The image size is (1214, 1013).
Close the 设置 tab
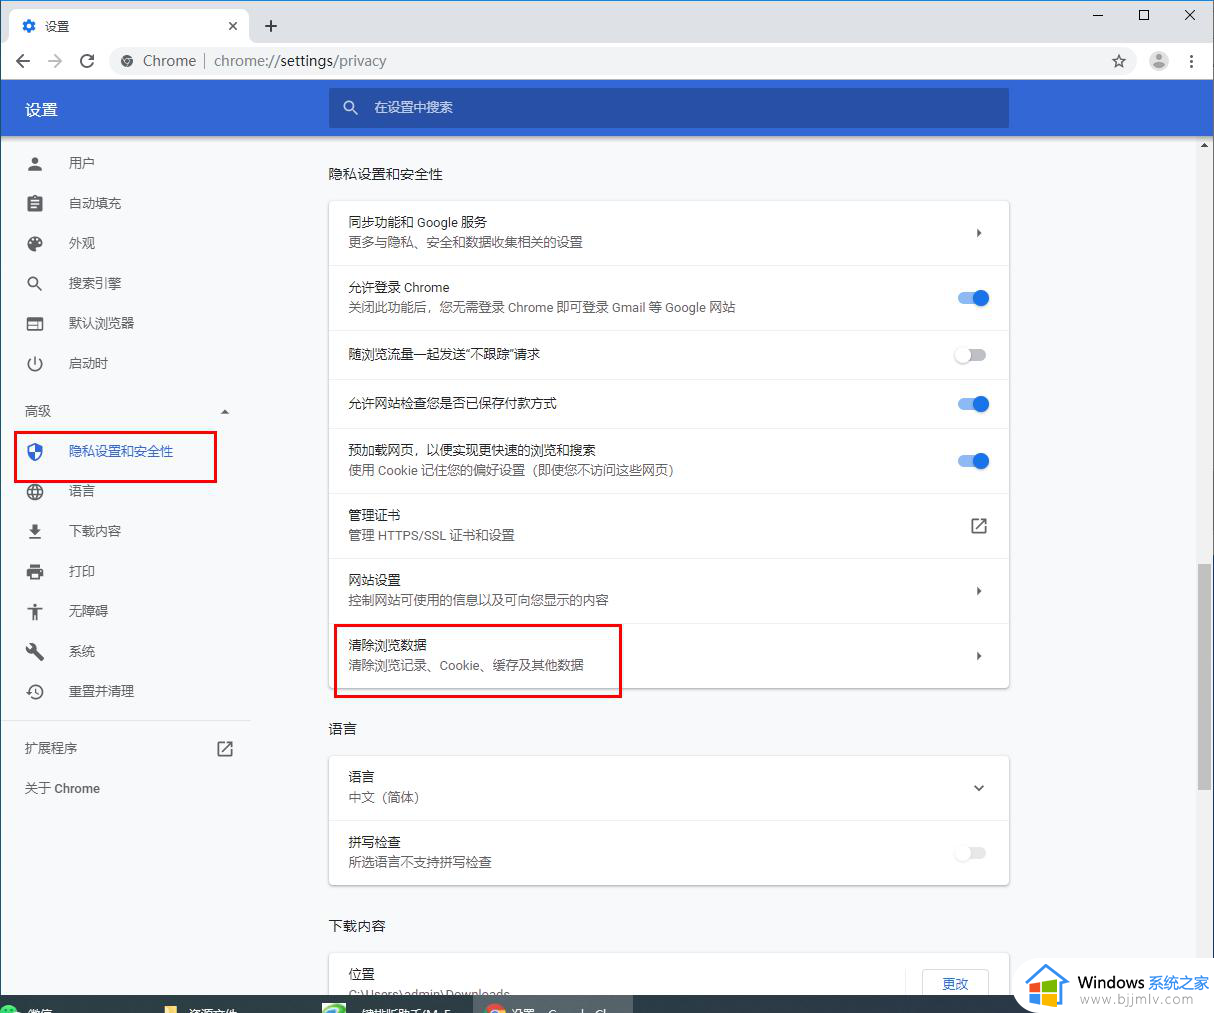coord(234,26)
